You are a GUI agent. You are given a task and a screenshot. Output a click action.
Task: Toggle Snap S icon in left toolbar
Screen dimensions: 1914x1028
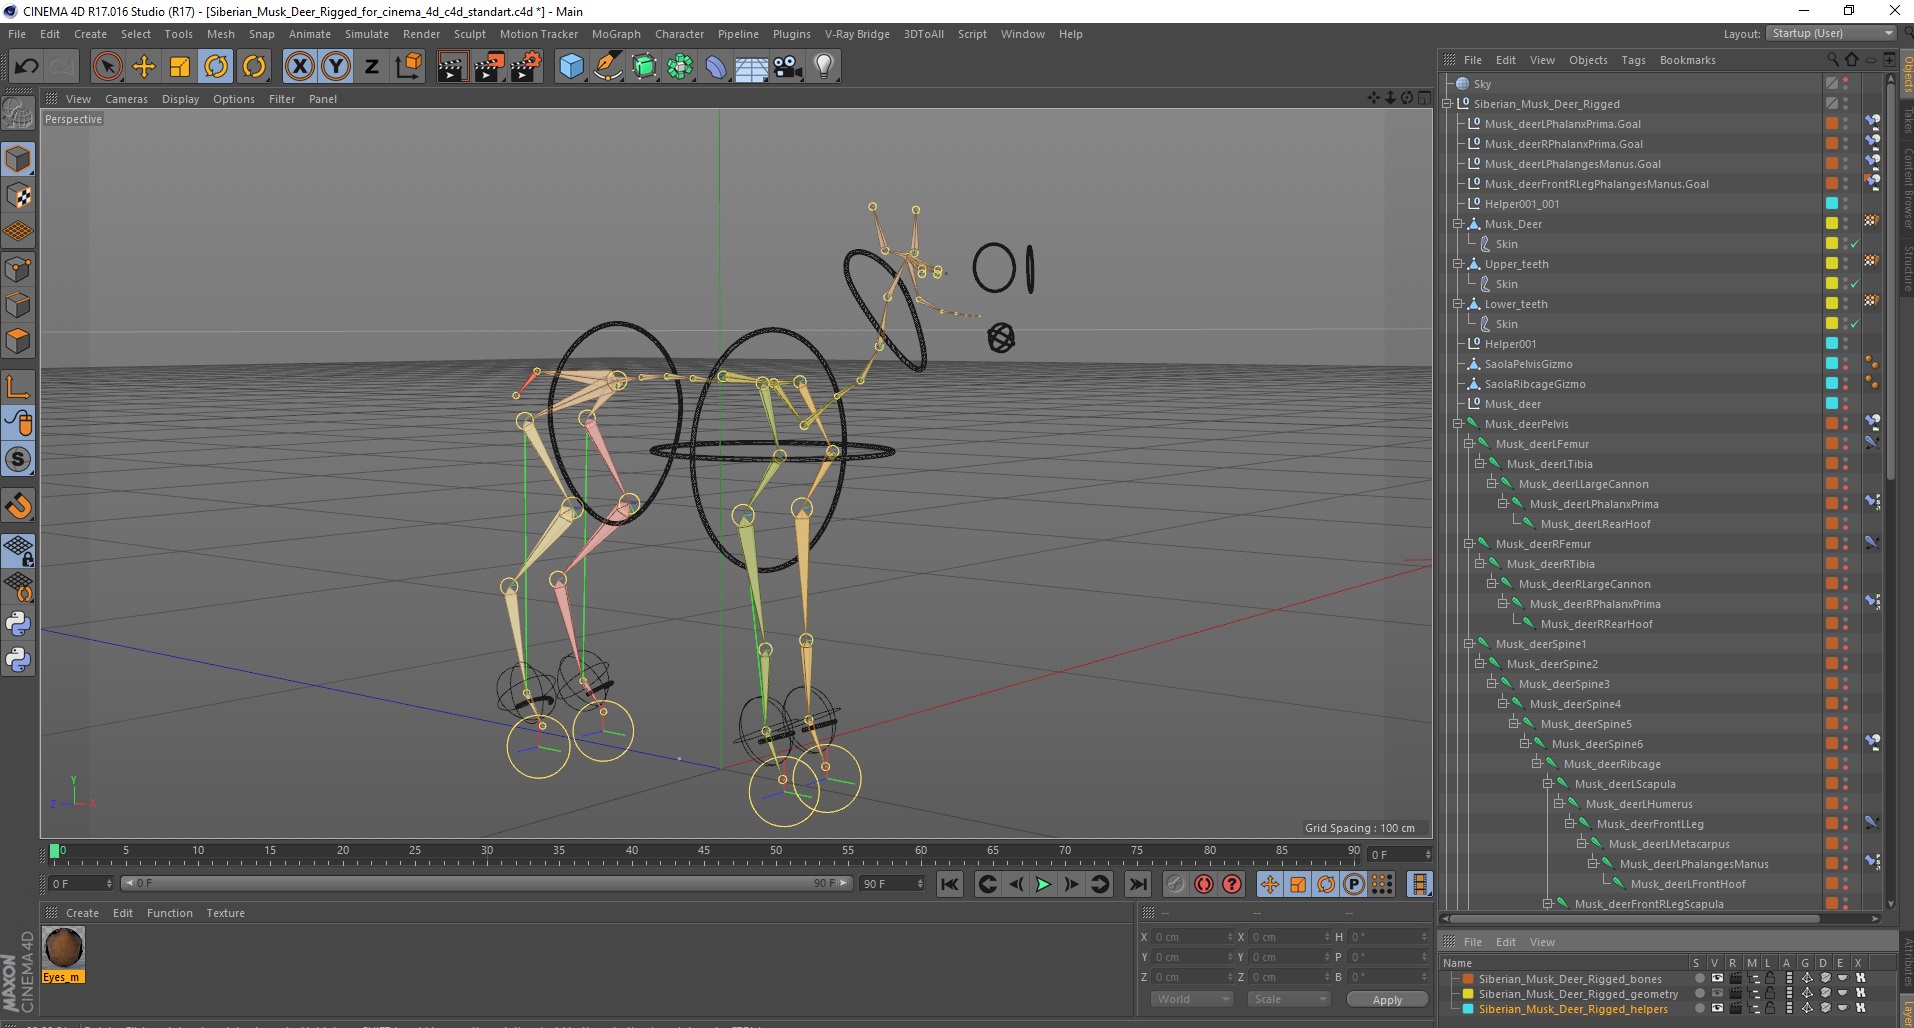click(x=18, y=460)
